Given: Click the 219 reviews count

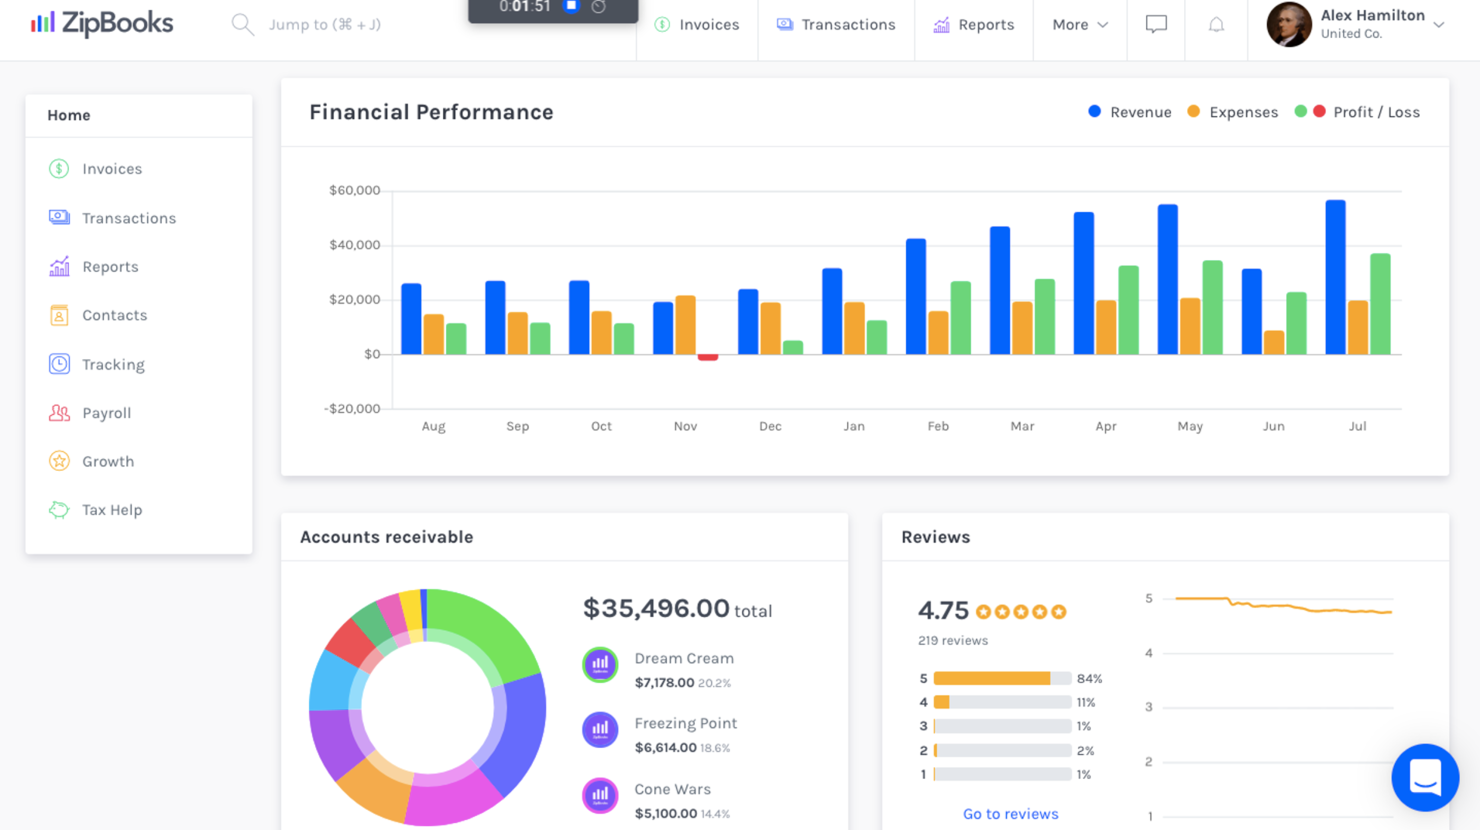Looking at the screenshot, I should click(953, 640).
